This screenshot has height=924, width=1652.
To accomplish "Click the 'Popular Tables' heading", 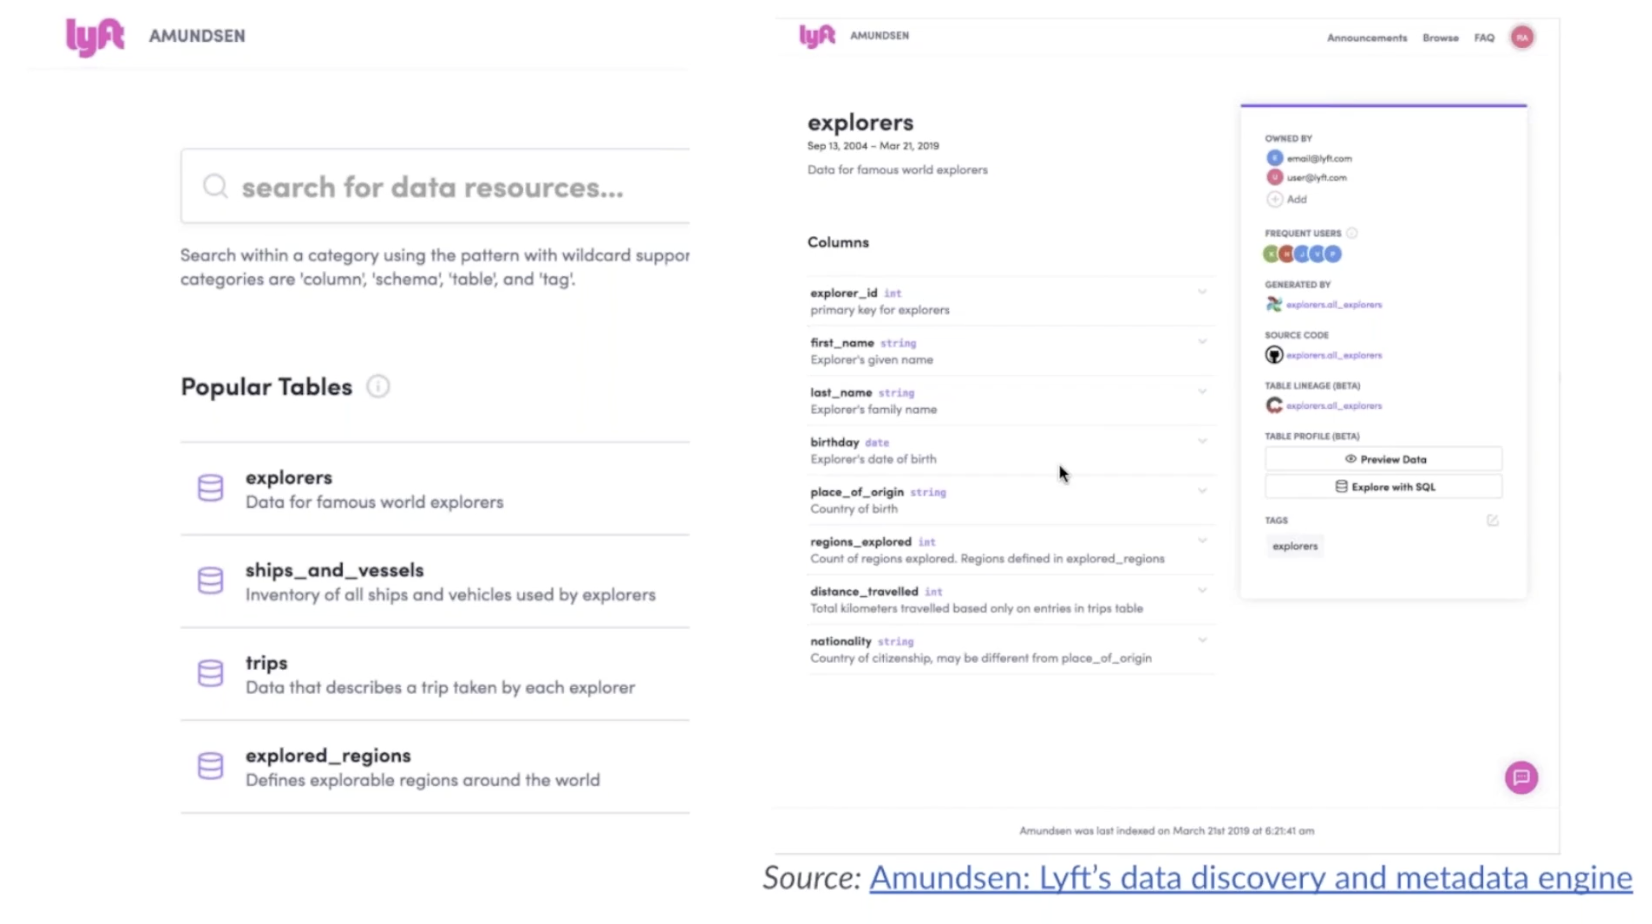I will click(x=266, y=387).
